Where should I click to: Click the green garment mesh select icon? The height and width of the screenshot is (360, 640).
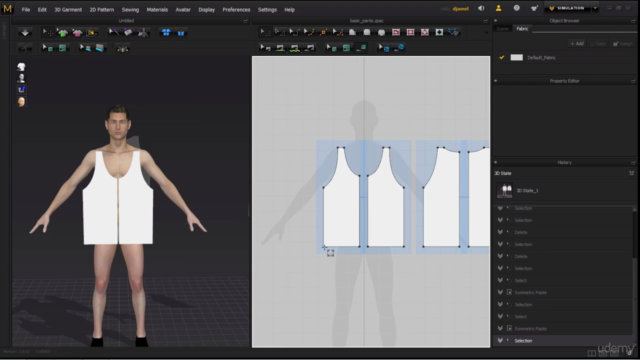[x=62, y=33]
